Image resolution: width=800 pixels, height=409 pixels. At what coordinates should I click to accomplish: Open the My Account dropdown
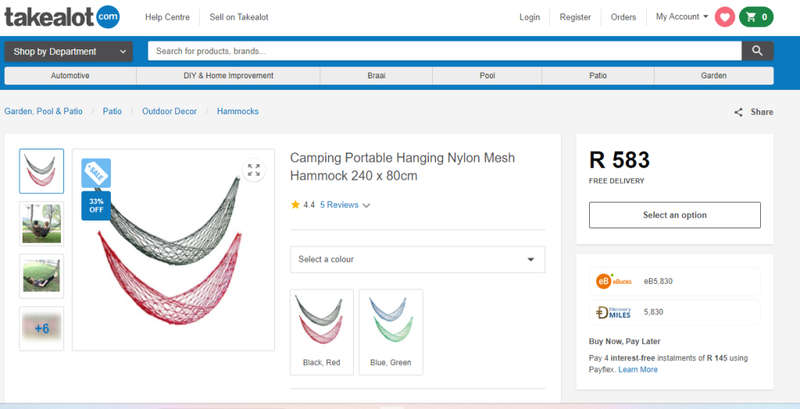[x=682, y=17]
